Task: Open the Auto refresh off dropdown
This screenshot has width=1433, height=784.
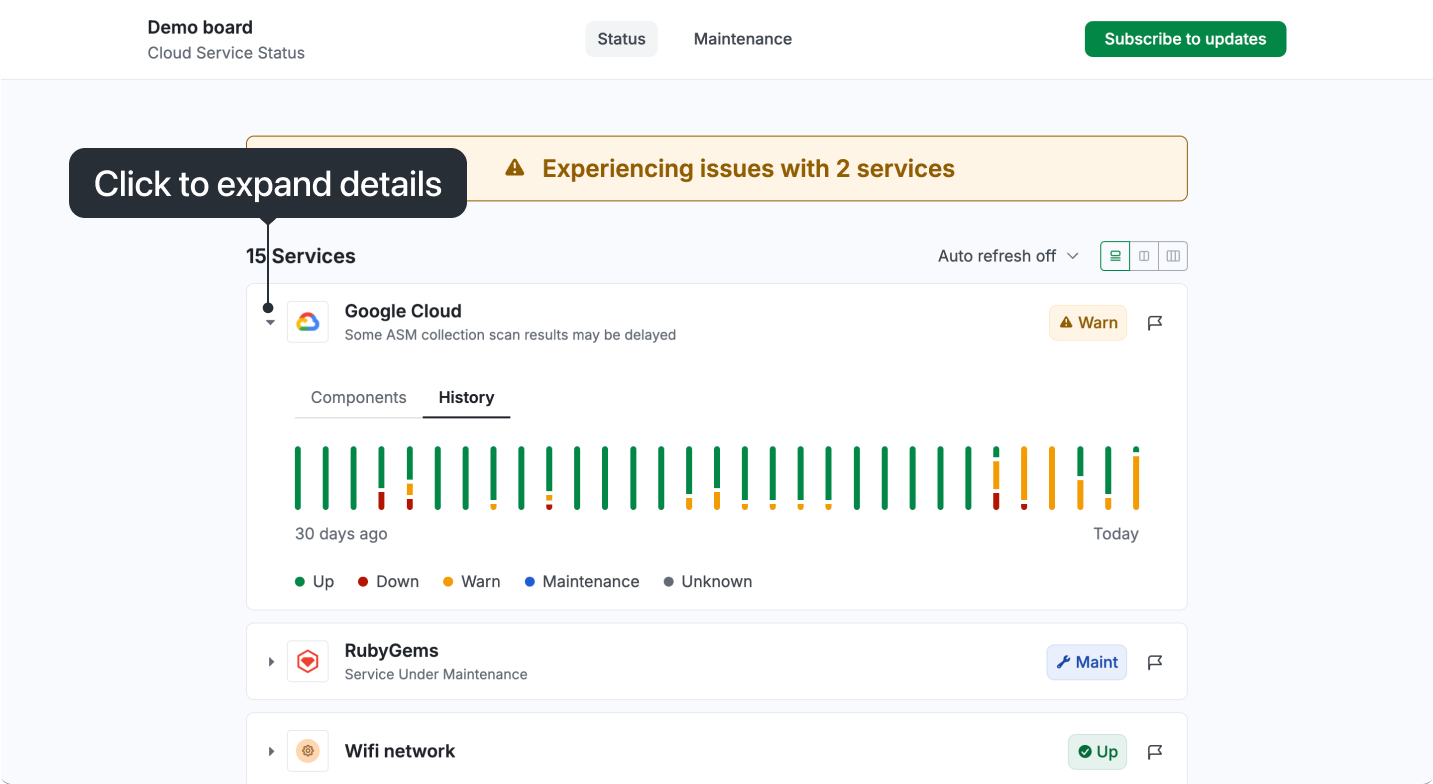Action: click(x=1008, y=255)
